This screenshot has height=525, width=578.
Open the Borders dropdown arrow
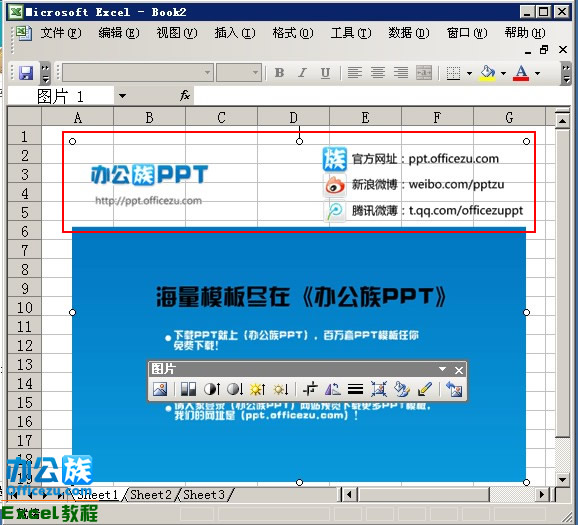(x=469, y=73)
